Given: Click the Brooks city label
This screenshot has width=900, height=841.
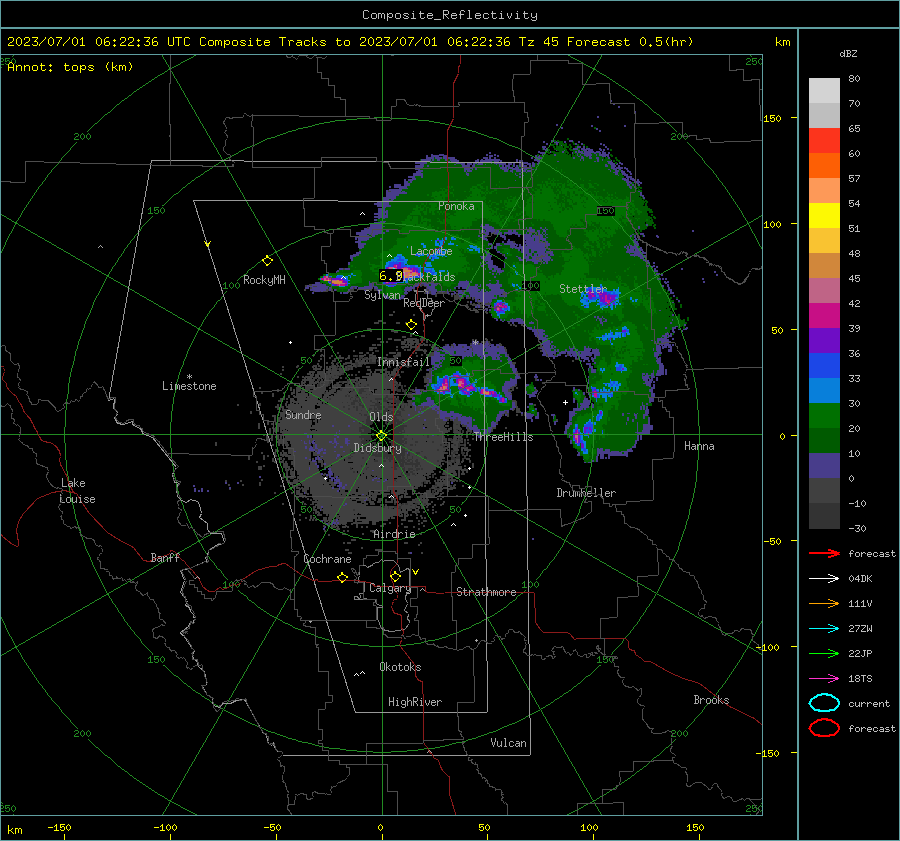Looking at the screenshot, I should (711, 700).
